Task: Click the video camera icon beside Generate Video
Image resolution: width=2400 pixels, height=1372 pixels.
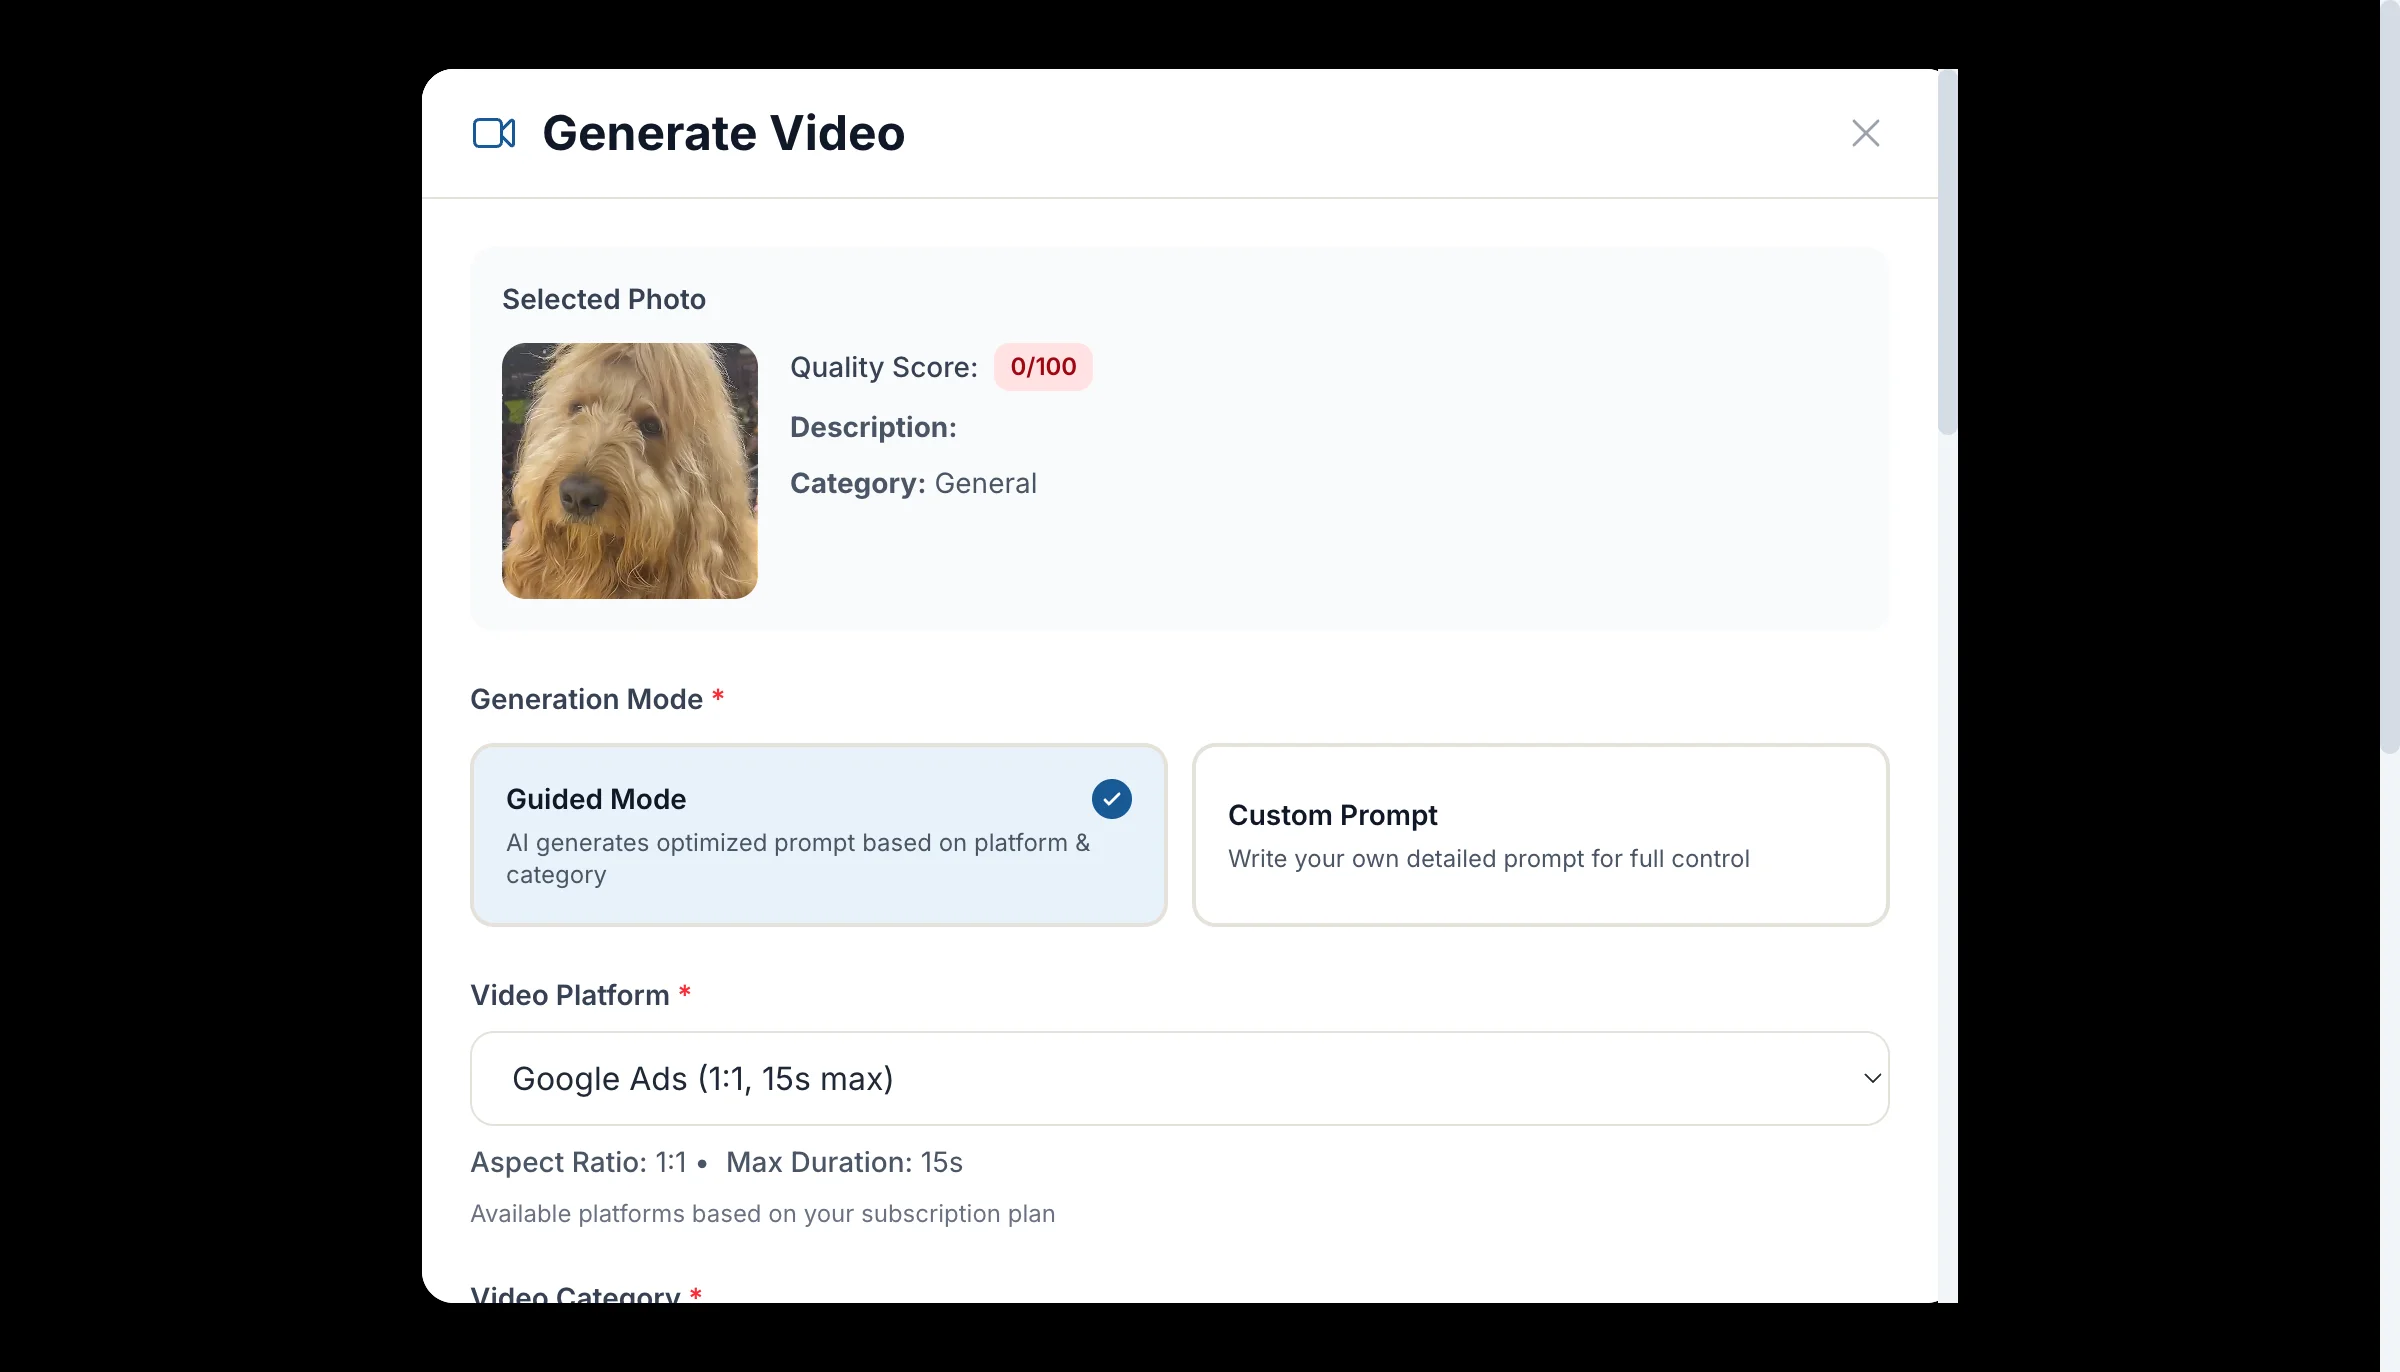Action: click(x=493, y=132)
